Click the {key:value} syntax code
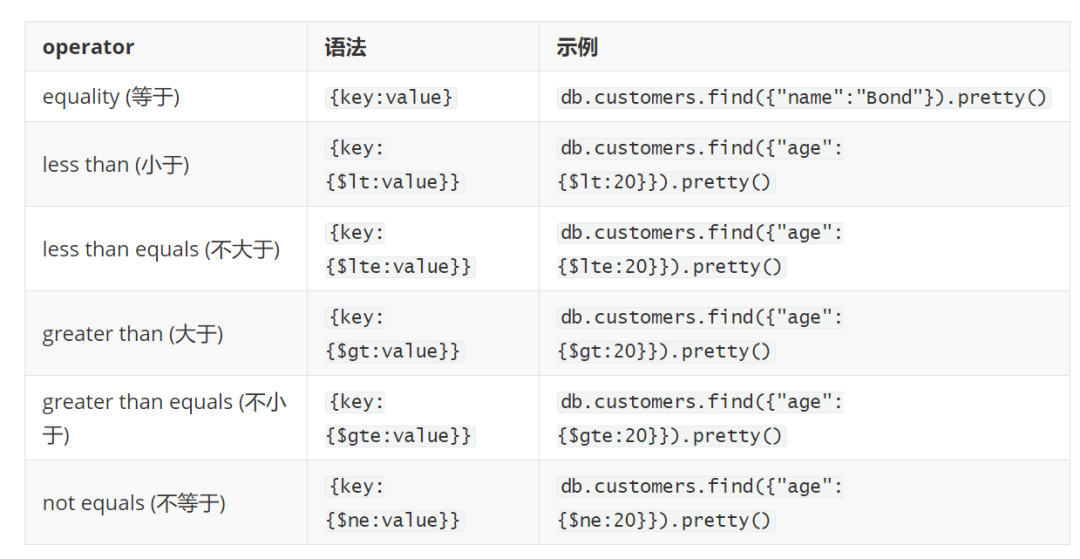This screenshot has height=559, width=1080. pos(391,97)
